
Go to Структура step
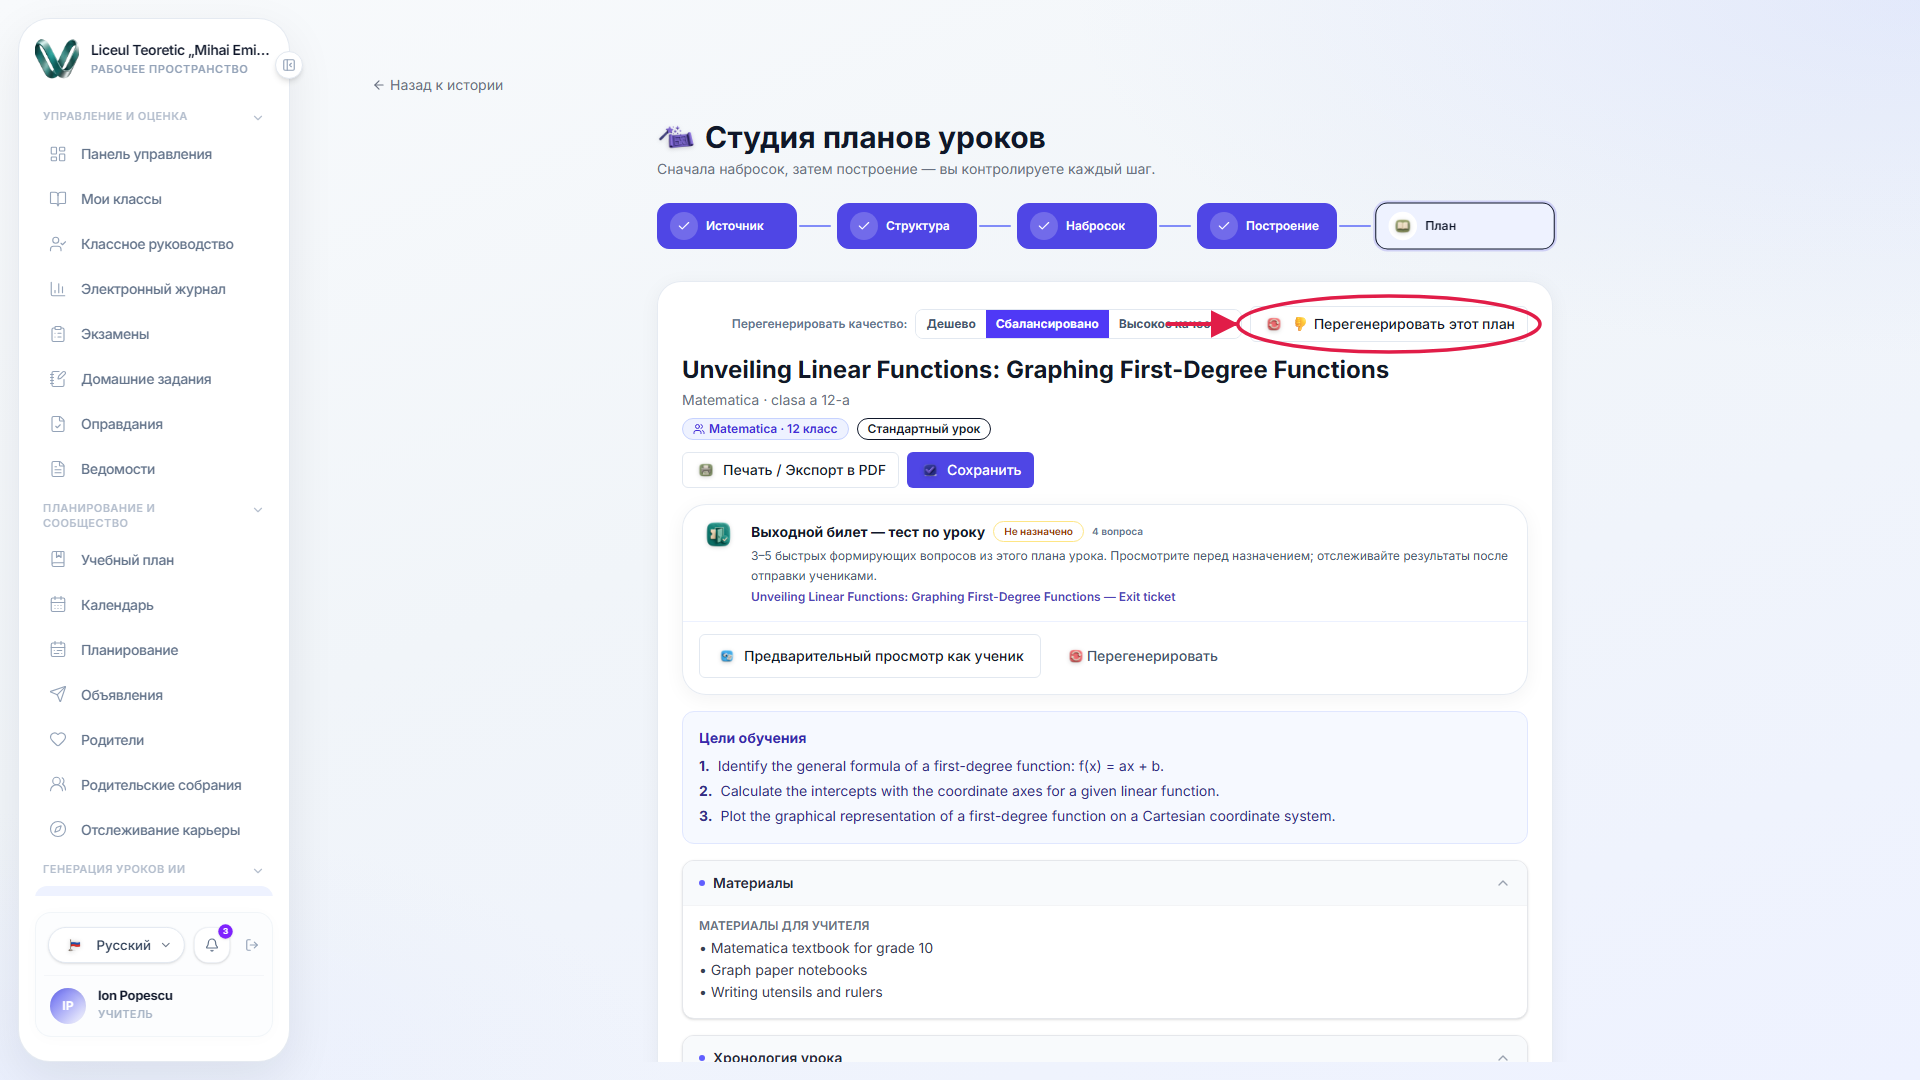(x=907, y=226)
